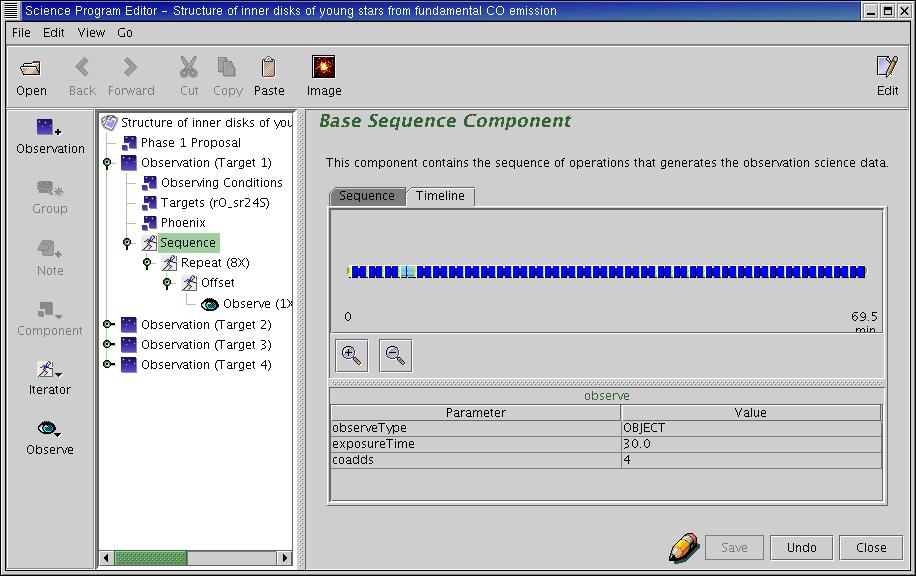Screen dimensions: 916x576
Task: Click the Value column header
Action: coord(751,412)
